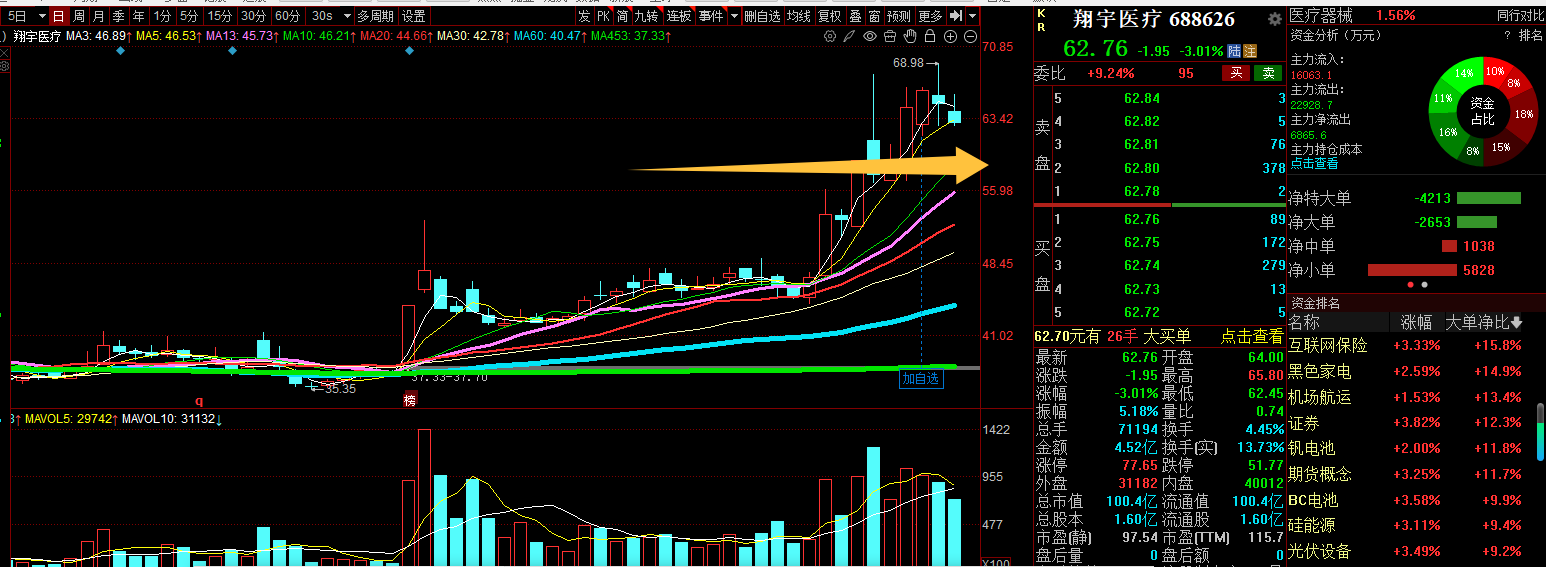Click the 发 toolbar button
Viewport: 1546px width, 567px height.
tap(584, 16)
